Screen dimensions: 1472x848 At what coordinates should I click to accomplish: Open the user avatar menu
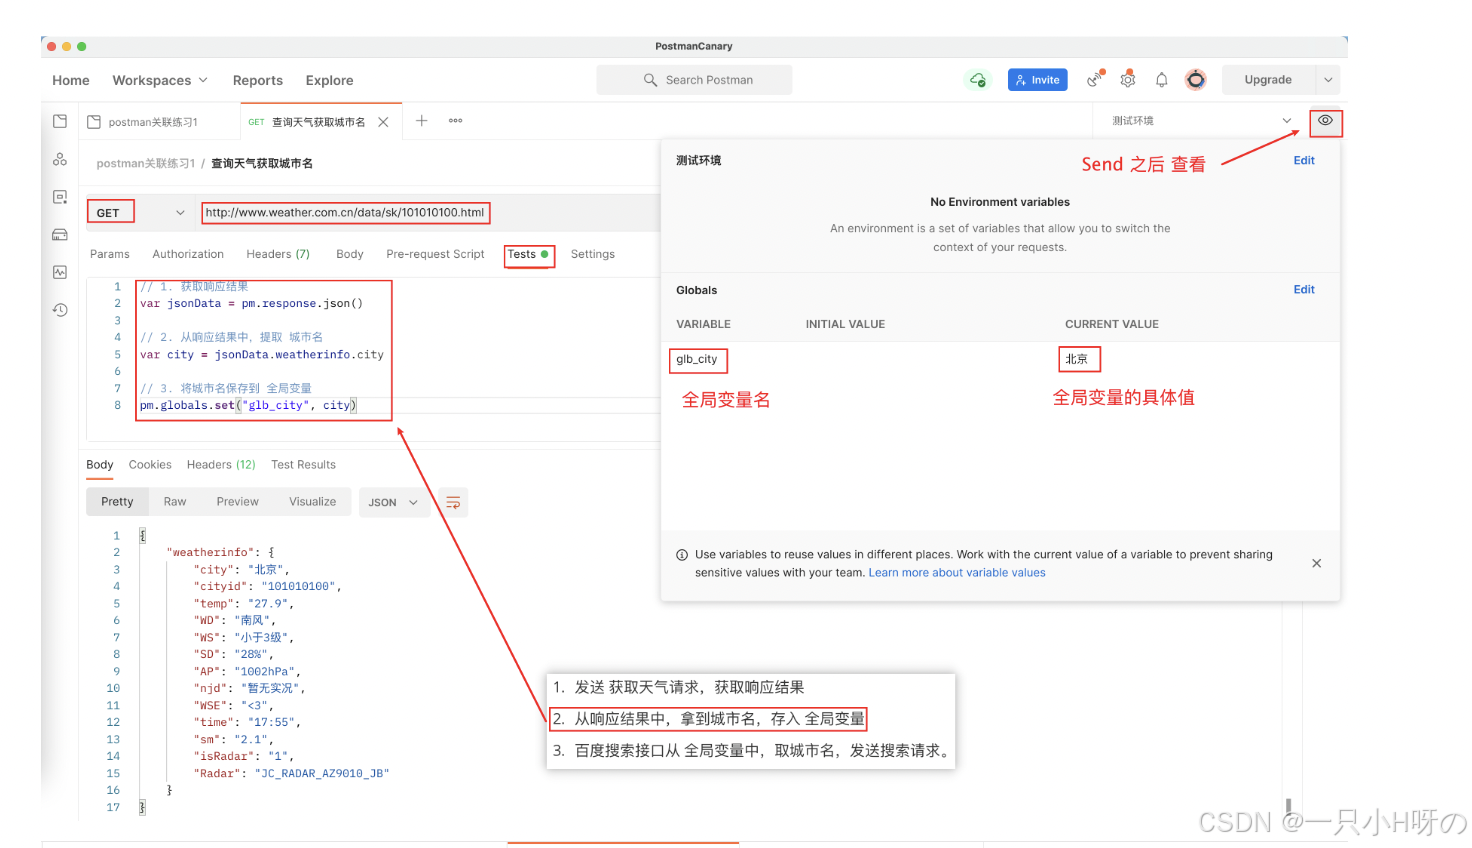coord(1195,80)
